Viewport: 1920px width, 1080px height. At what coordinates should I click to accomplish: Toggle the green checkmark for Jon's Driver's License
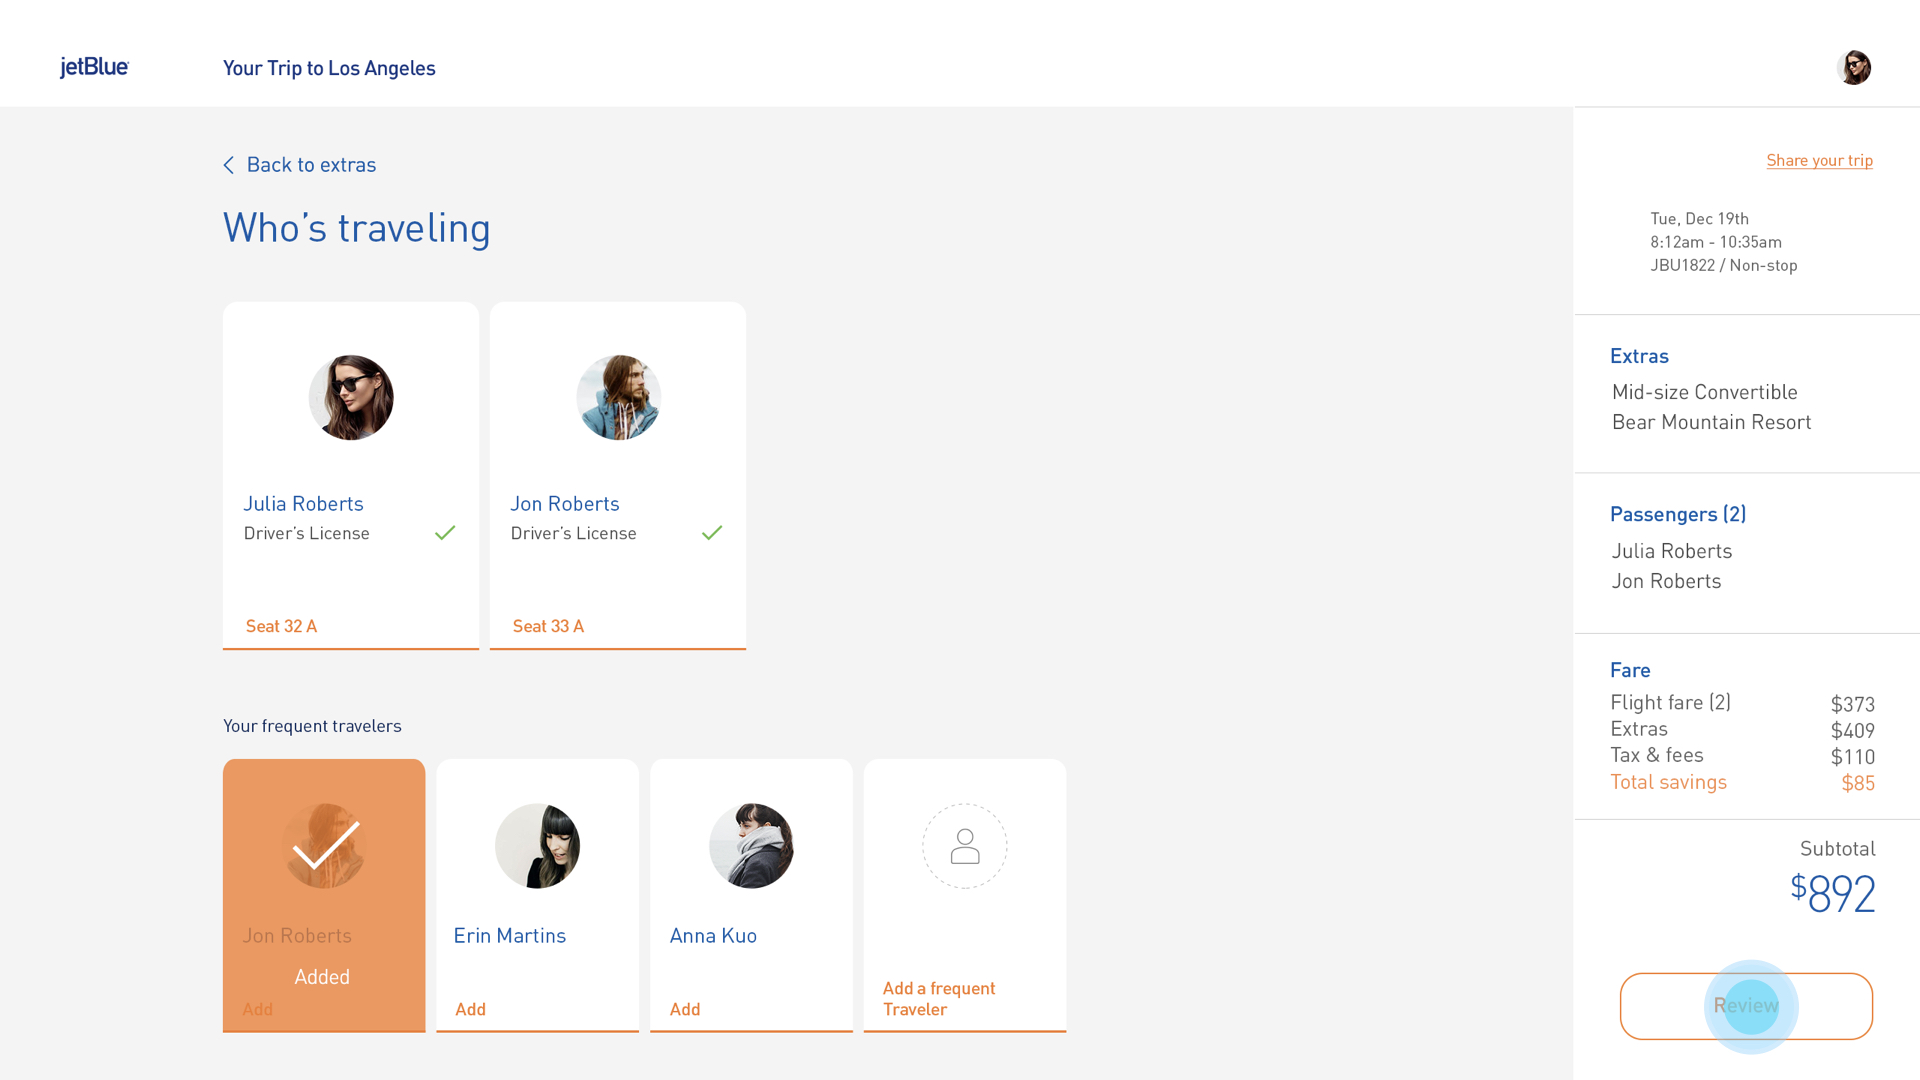point(712,533)
